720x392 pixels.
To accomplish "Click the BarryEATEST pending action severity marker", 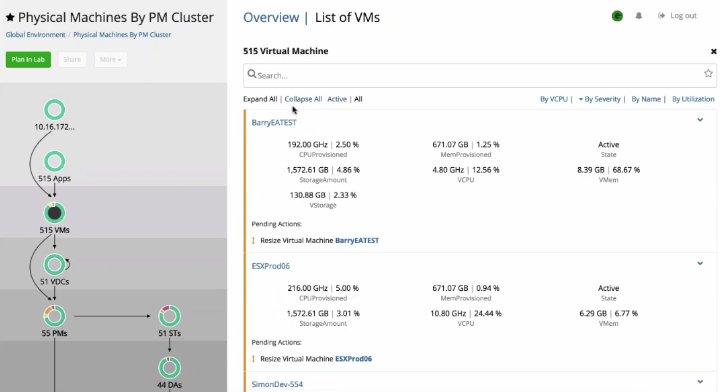I will [253, 241].
